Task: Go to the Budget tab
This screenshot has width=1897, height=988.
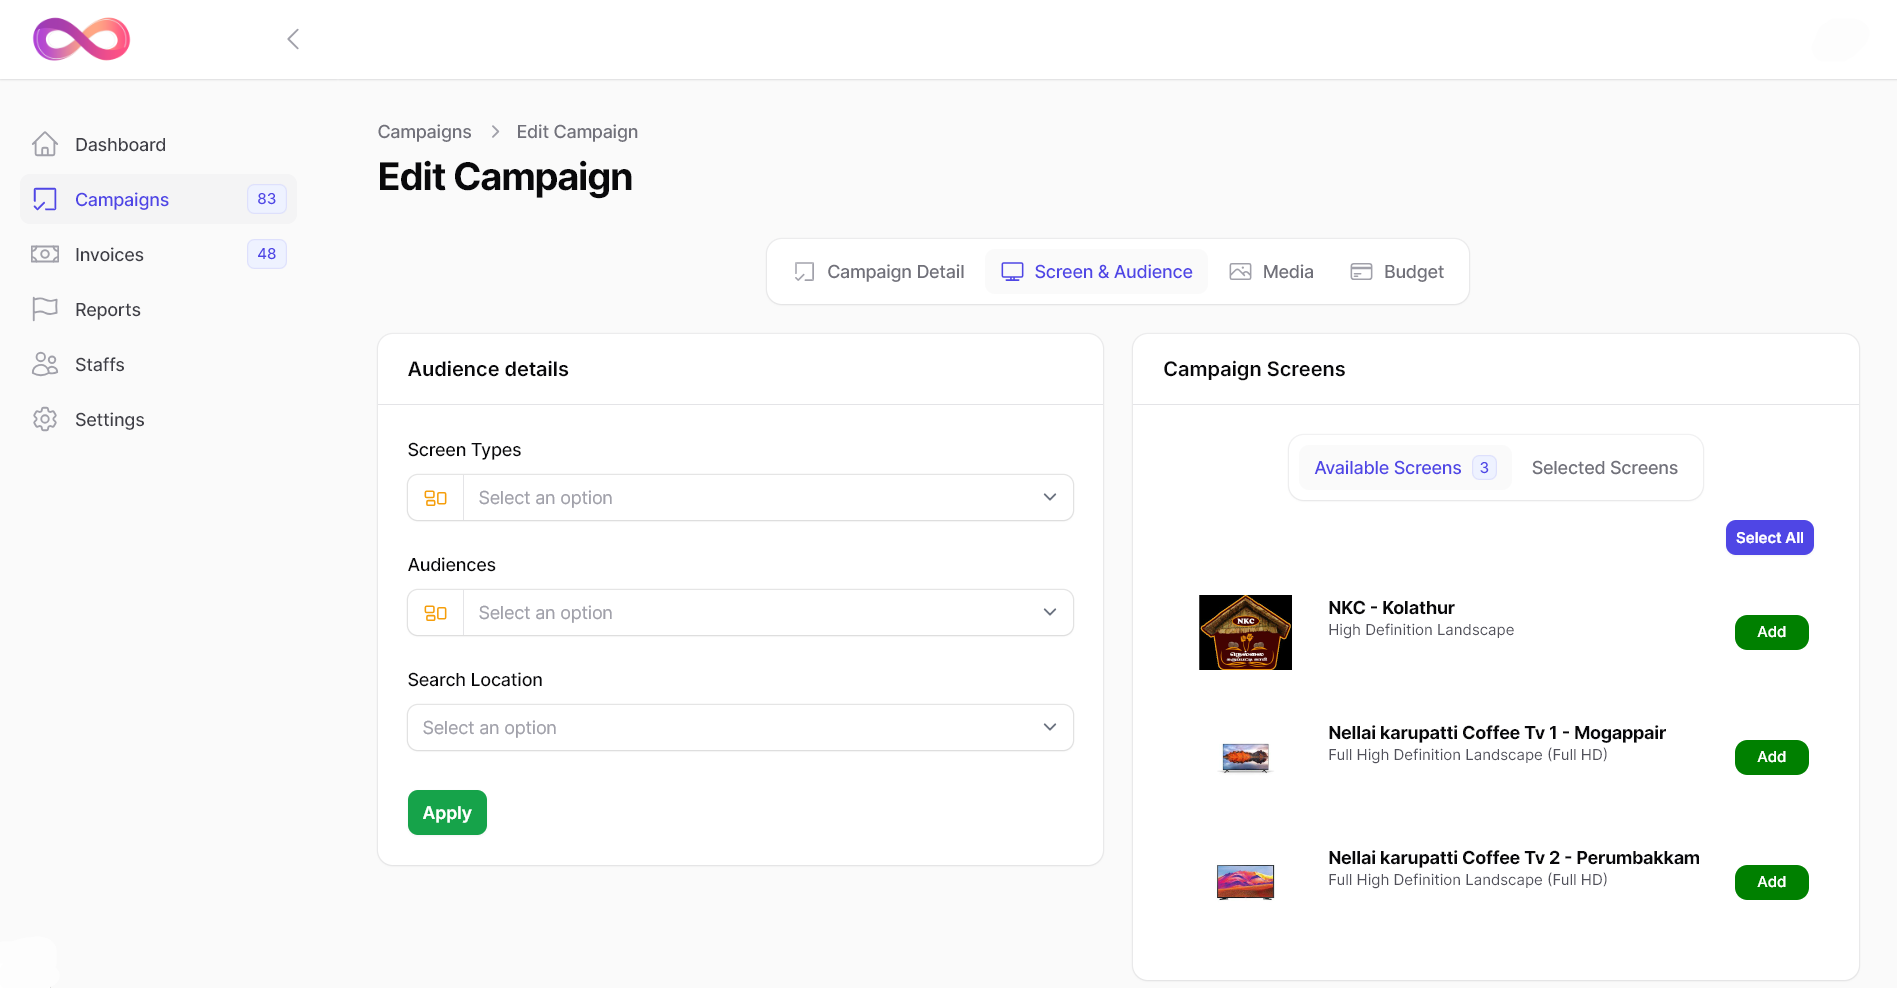Action: point(1397,272)
